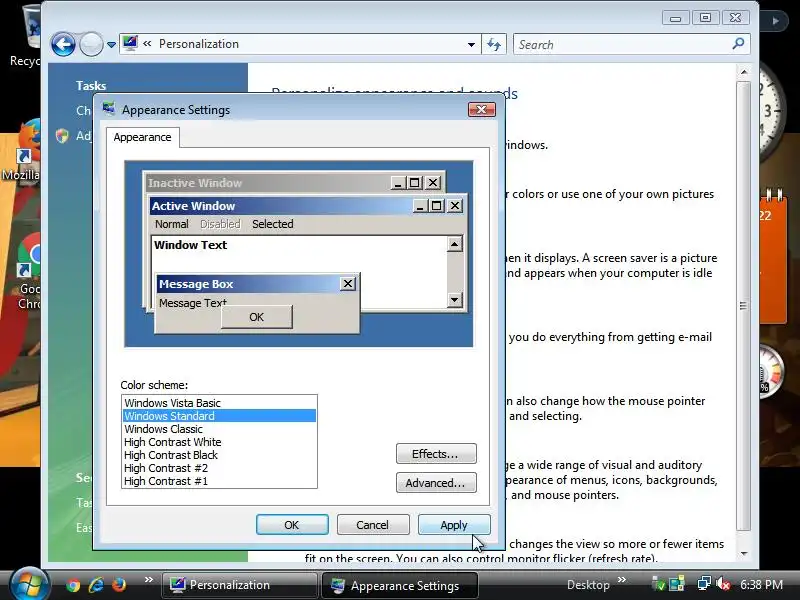Screen dimensions: 800x600
Task: Click the Refresh button beside address bar
Action: point(494,44)
